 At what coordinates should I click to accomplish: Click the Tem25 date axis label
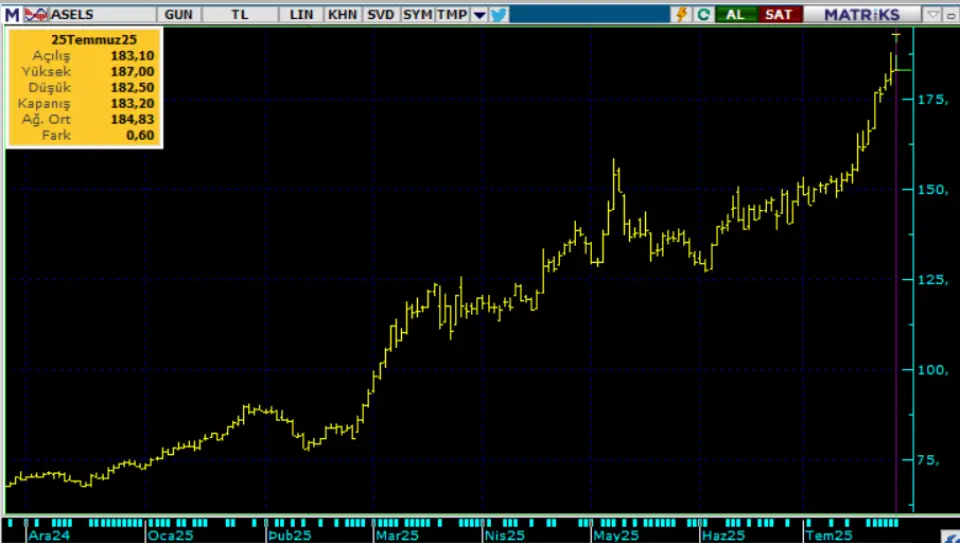tap(830, 536)
